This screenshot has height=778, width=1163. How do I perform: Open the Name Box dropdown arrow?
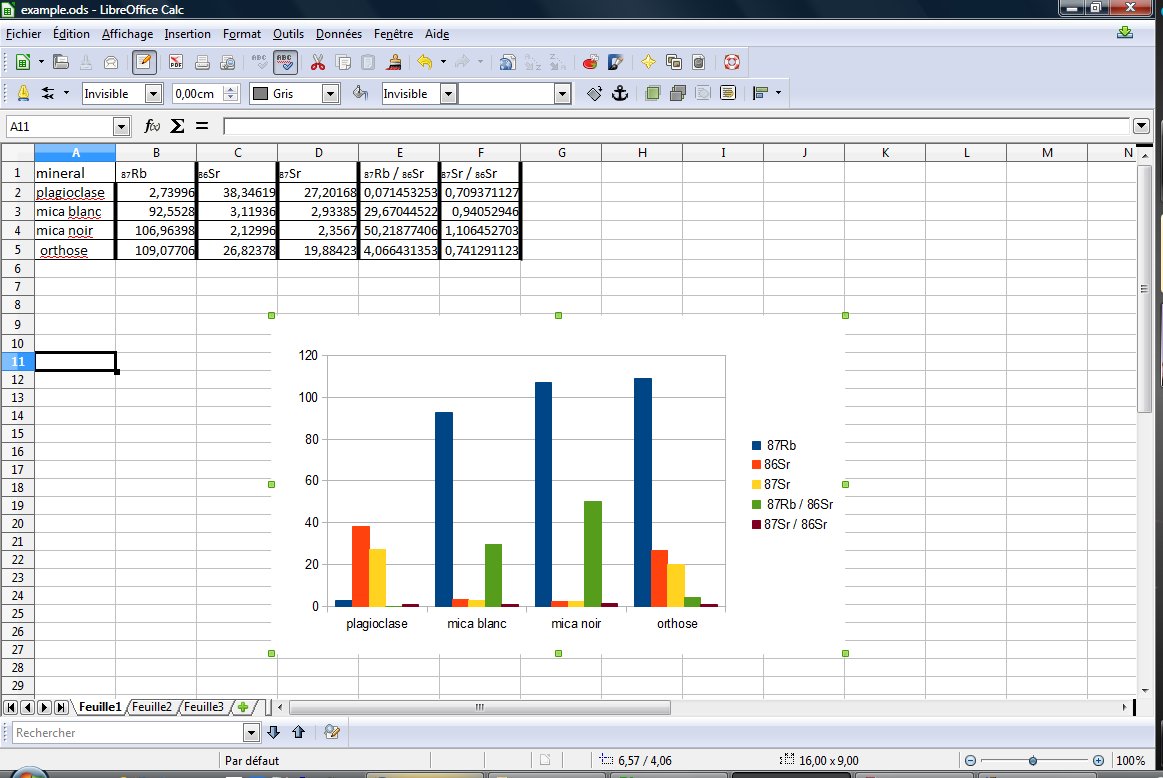(x=122, y=127)
